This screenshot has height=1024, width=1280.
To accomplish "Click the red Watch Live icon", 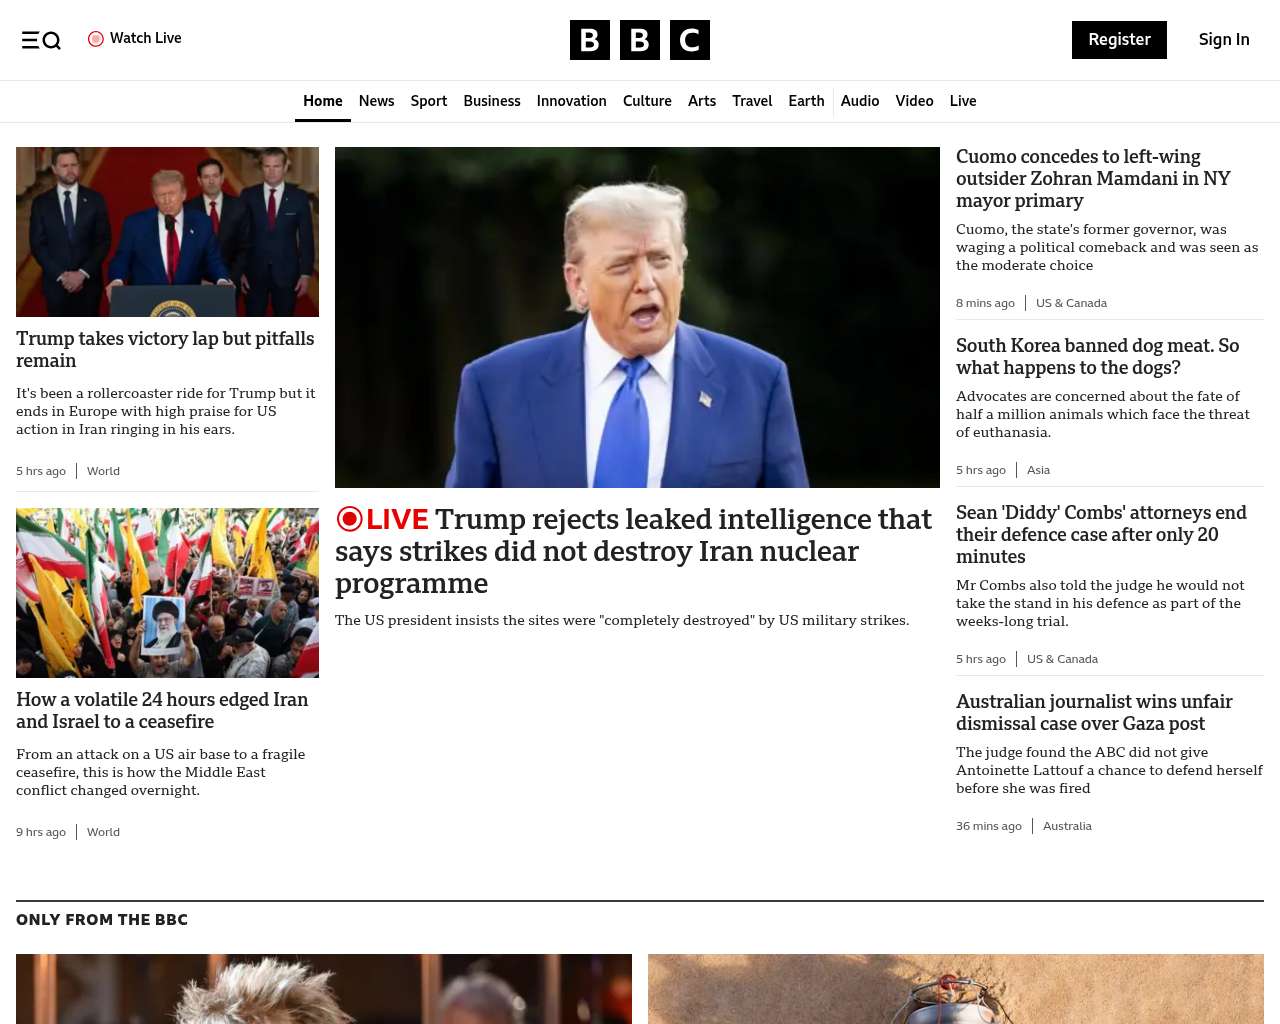I will tap(96, 39).
